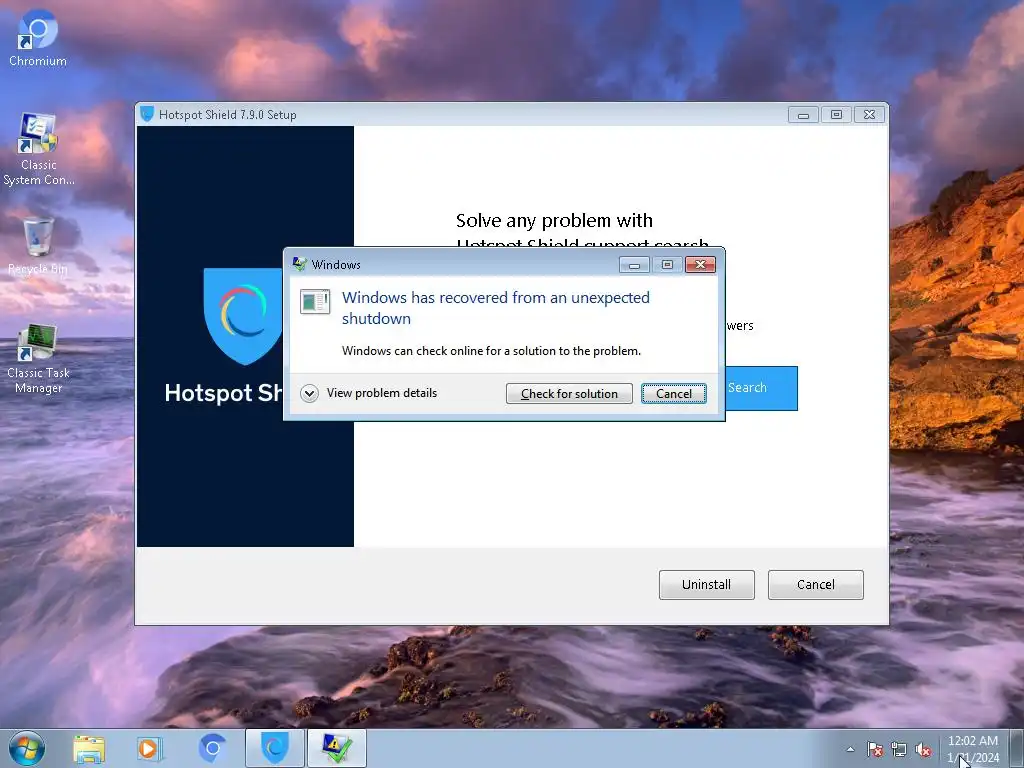Close the Hotspot Shield Setup window
This screenshot has width=1024, height=768.
click(869, 115)
